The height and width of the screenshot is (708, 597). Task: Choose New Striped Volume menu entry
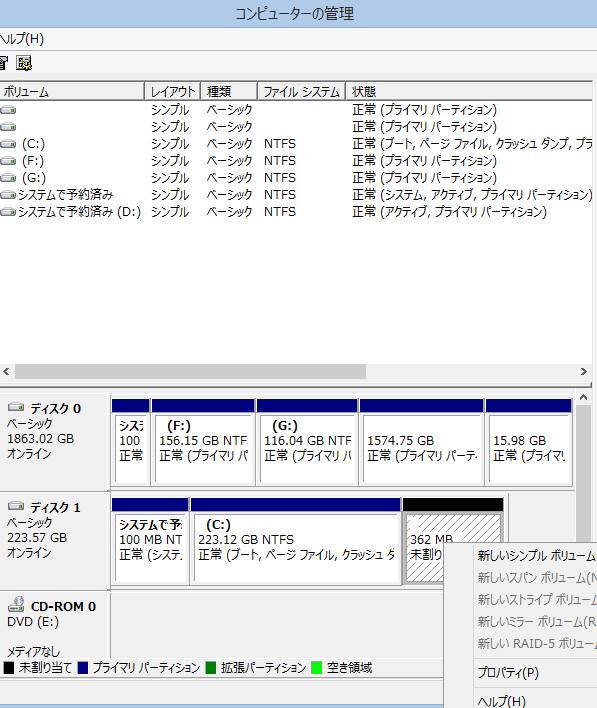pos(536,600)
